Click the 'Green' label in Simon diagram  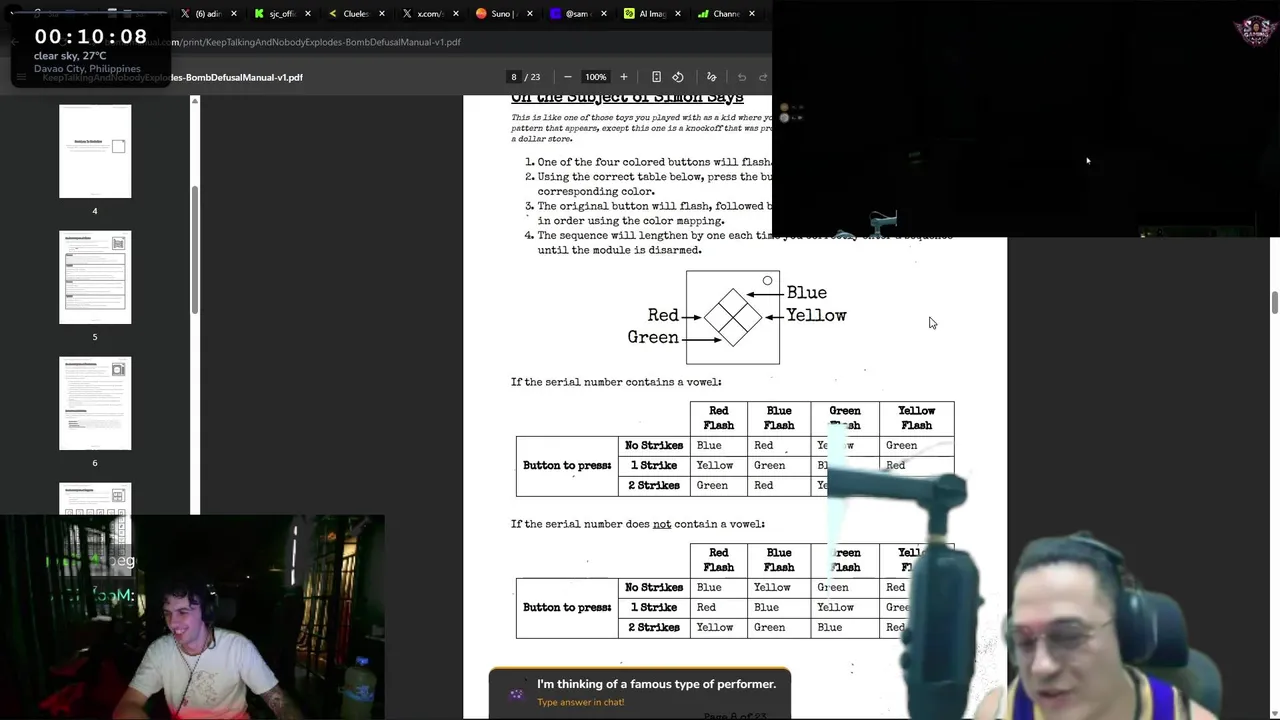653,338
